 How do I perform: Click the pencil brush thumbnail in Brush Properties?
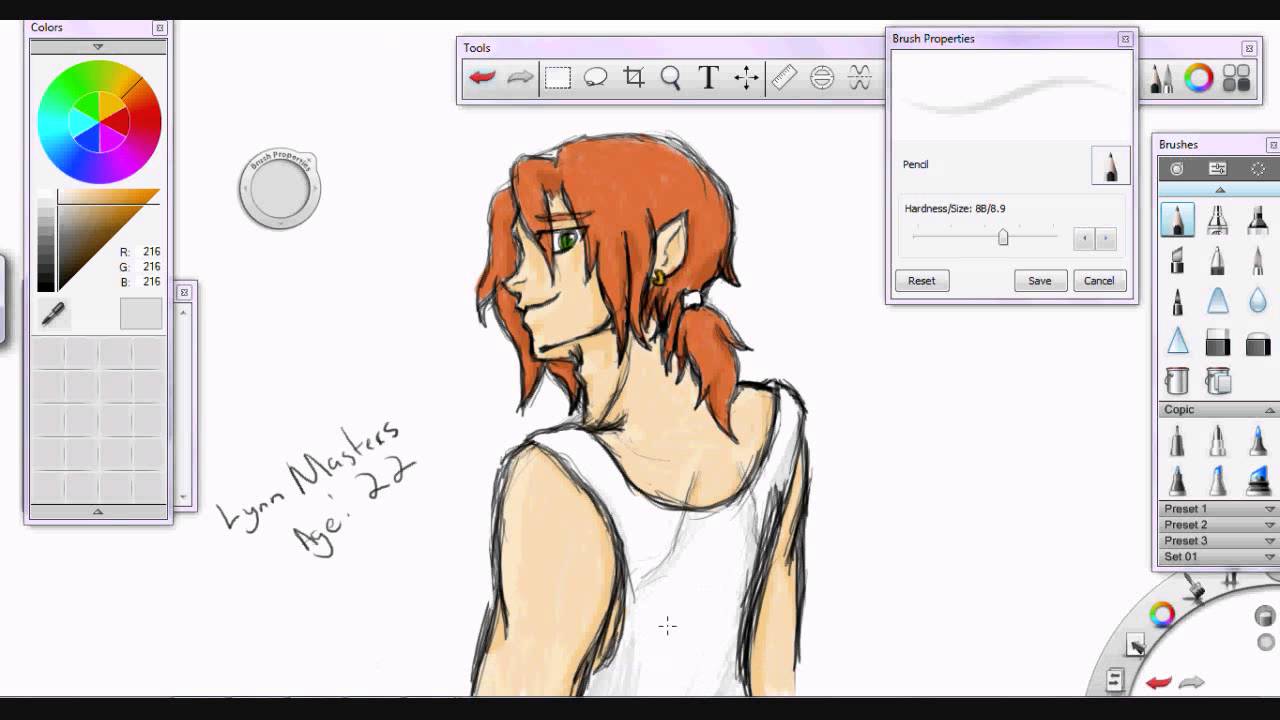click(x=1111, y=166)
